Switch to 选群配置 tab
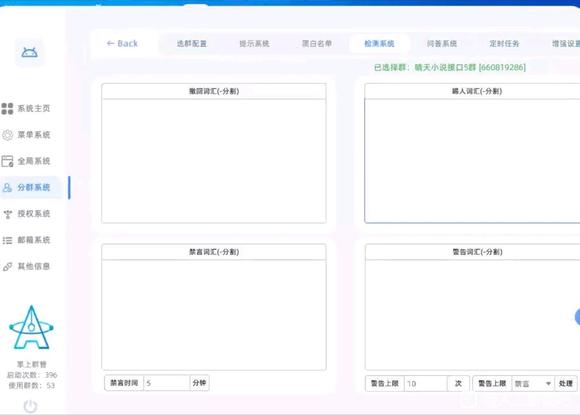The image size is (580, 415). click(x=192, y=44)
